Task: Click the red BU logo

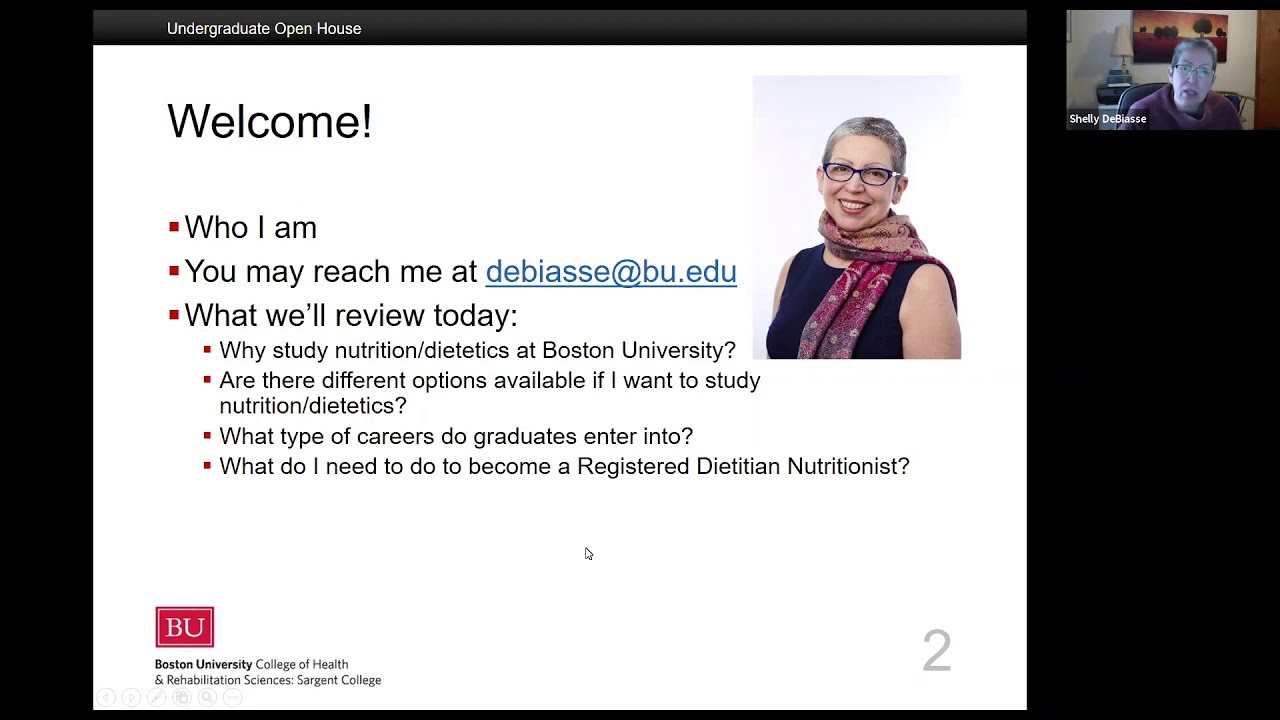Action: pyautogui.click(x=184, y=627)
